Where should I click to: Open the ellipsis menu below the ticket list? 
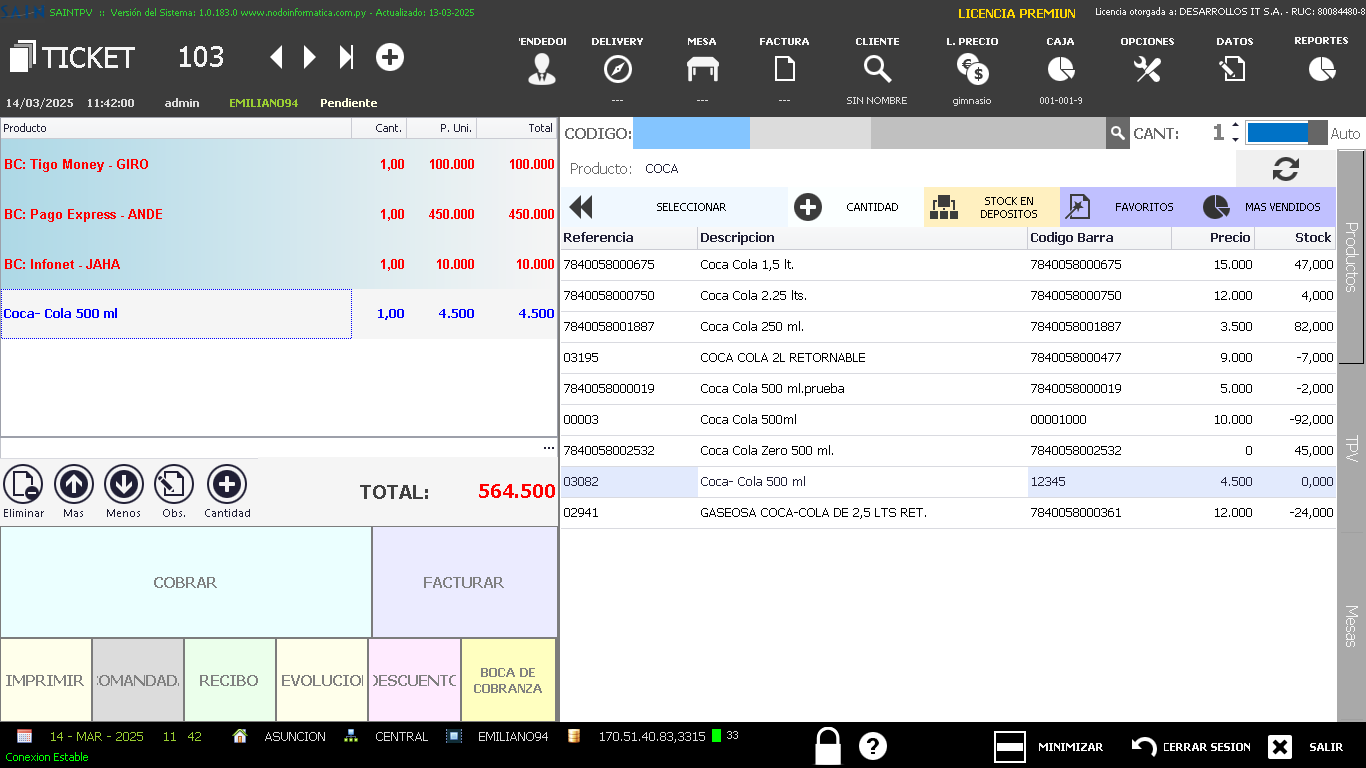[549, 448]
